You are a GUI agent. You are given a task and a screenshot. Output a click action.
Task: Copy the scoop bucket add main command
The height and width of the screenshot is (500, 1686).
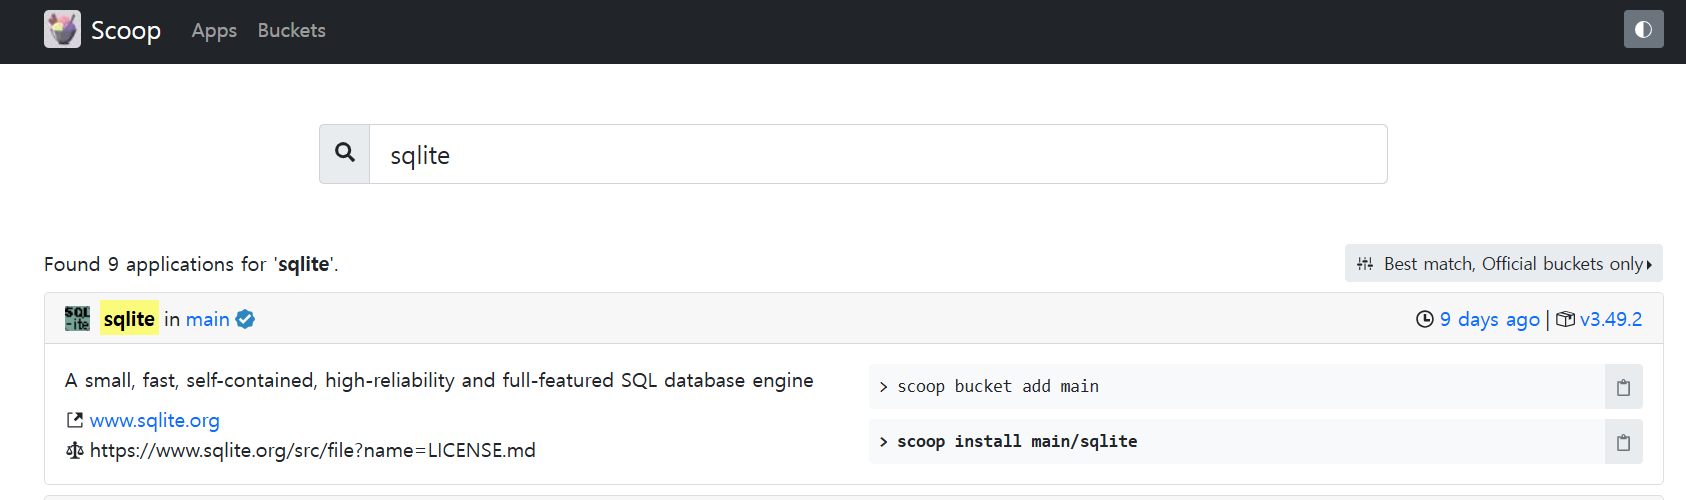pos(1623,387)
